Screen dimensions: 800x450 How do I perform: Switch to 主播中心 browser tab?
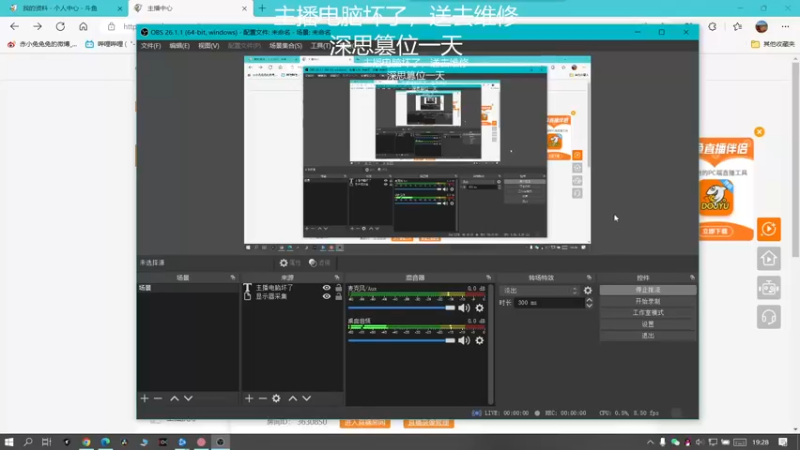tap(190, 8)
